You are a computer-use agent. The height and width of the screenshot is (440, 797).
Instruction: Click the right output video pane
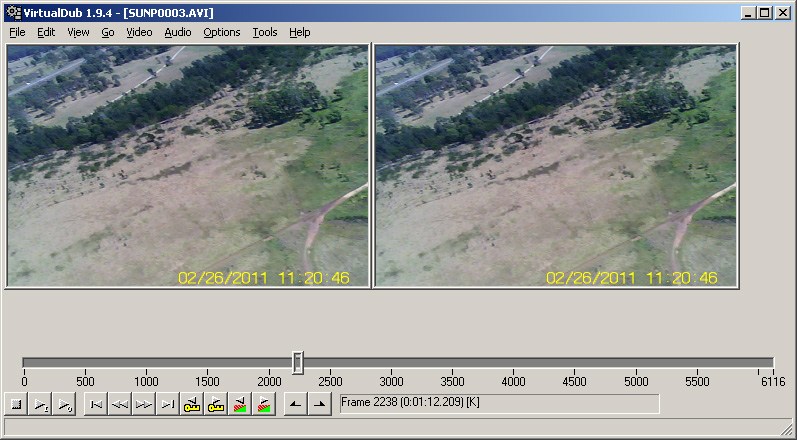coord(556,166)
